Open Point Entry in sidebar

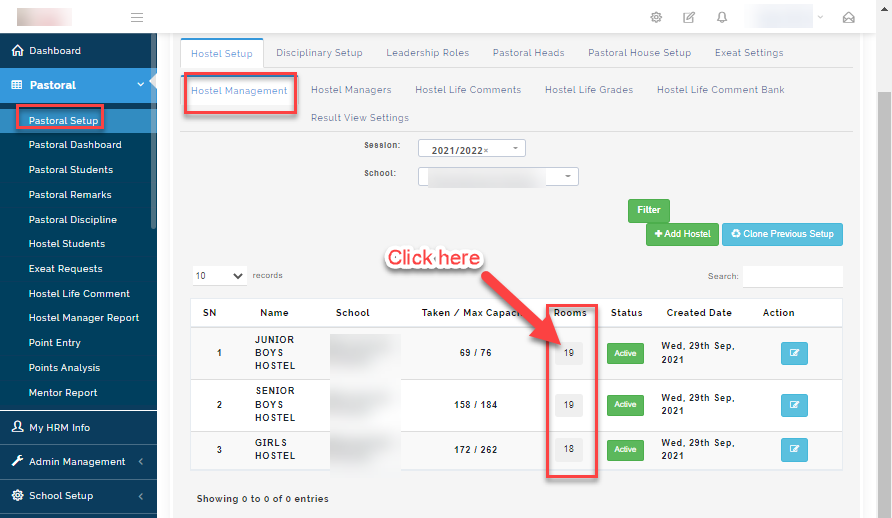[55, 342]
